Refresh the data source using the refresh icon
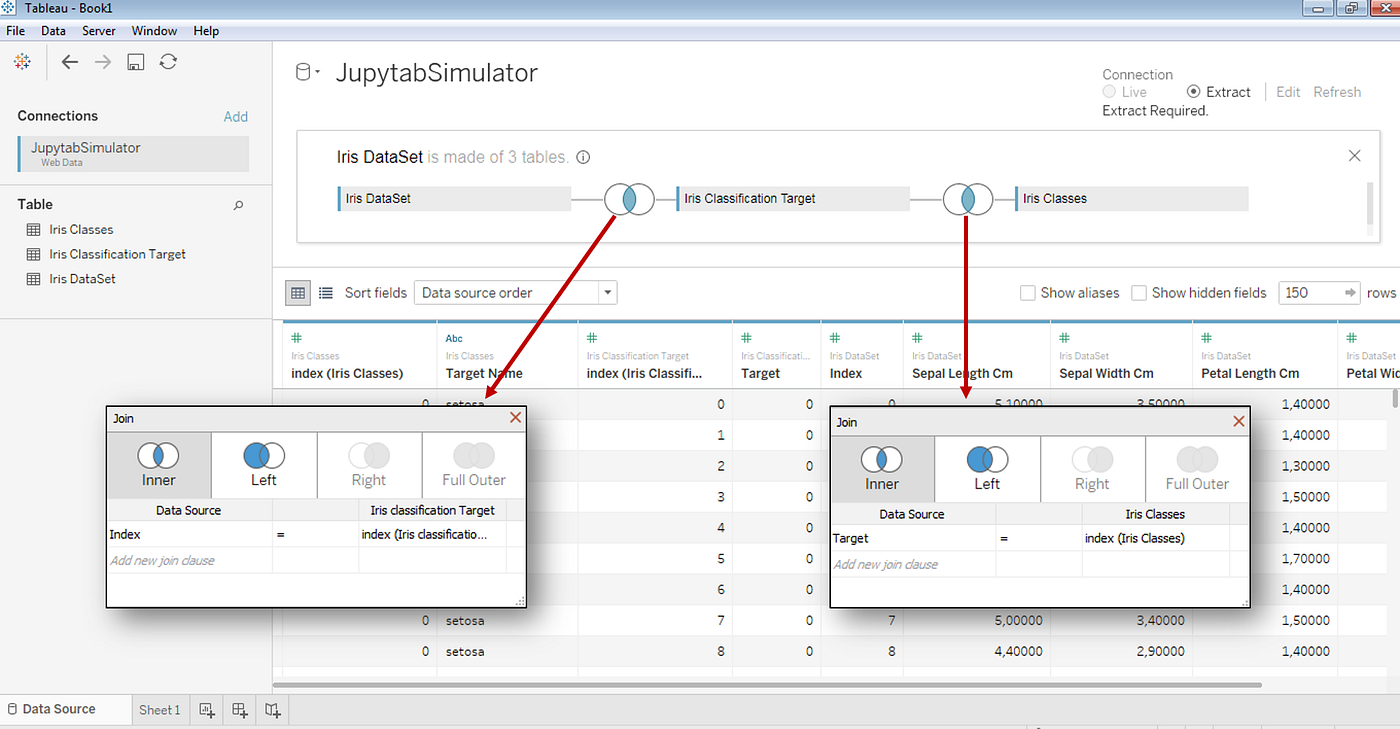This screenshot has height=729, width=1400. pos(168,61)
